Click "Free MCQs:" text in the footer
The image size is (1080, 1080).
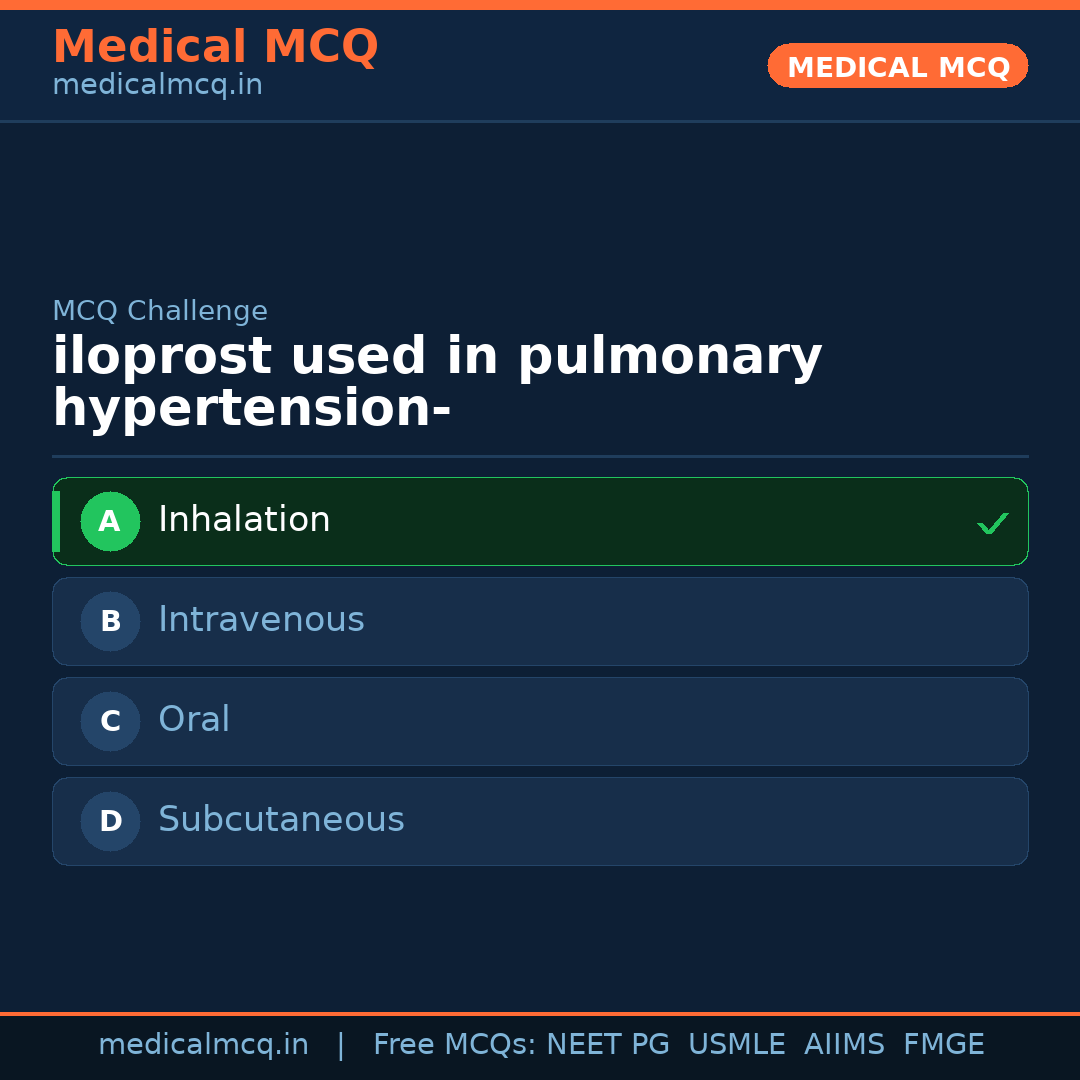click(x=454, y=1045)
